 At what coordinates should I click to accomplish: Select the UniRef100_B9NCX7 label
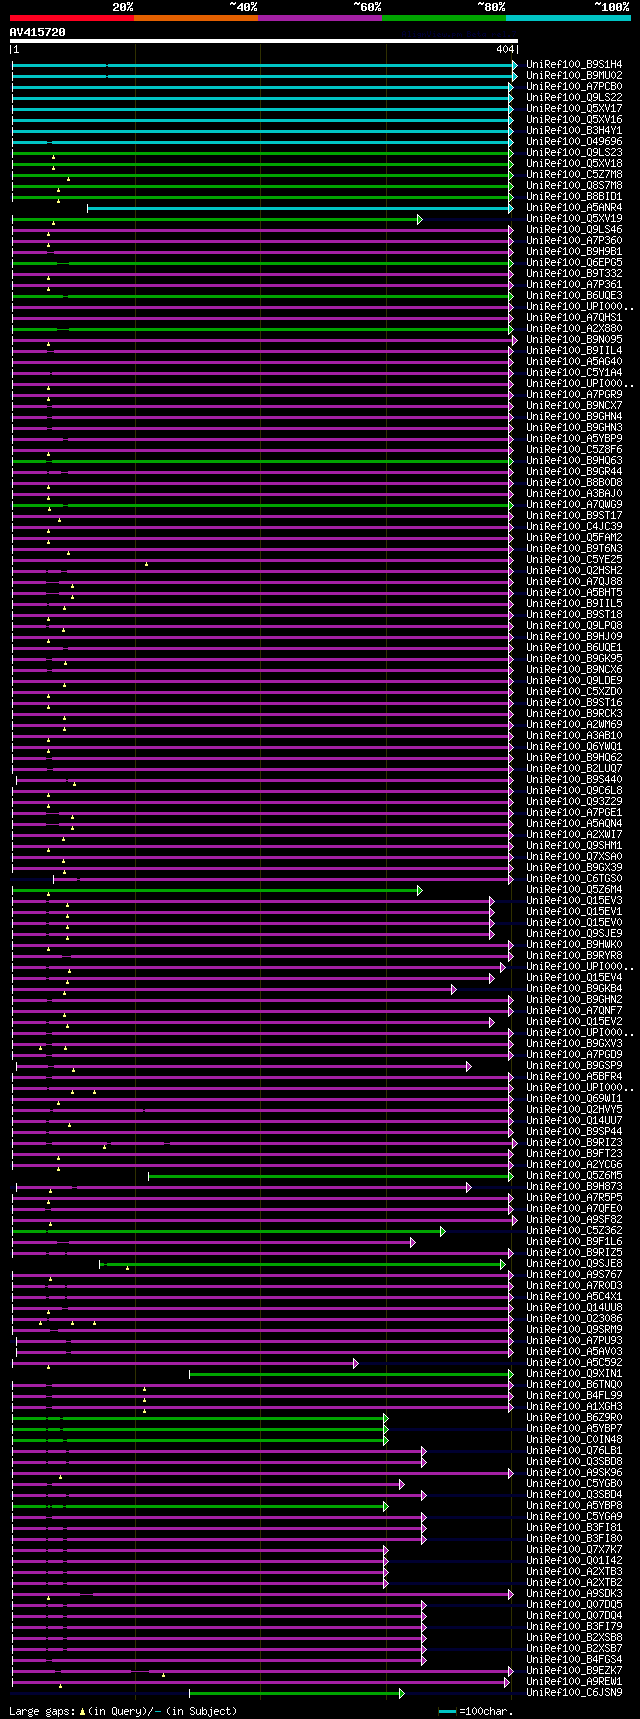click(574, 405)
